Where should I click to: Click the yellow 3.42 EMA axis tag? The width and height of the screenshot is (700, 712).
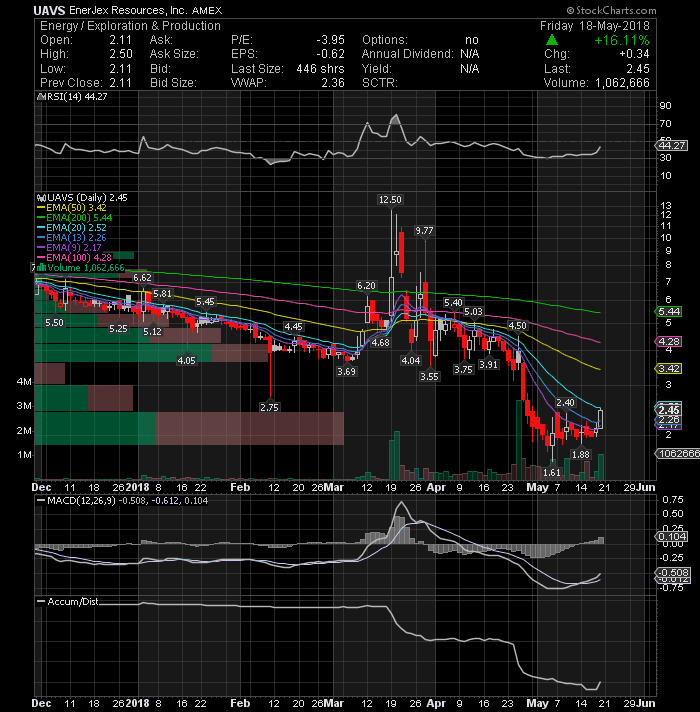click(x=669, y=369)
